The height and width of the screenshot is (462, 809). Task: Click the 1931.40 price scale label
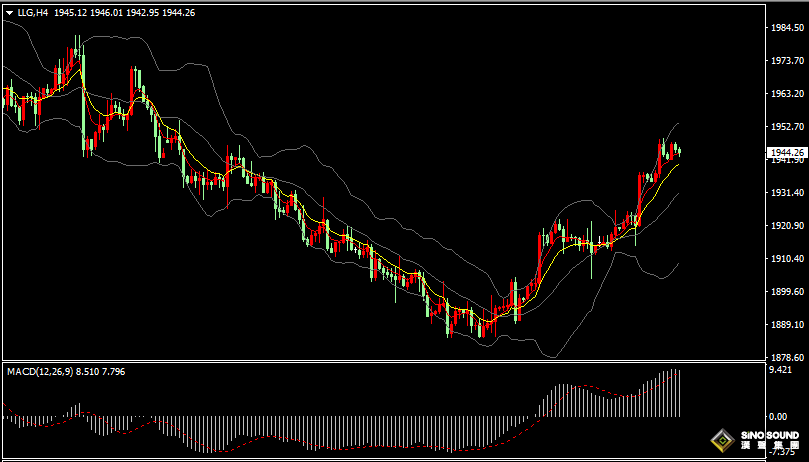tap(785, 193)
